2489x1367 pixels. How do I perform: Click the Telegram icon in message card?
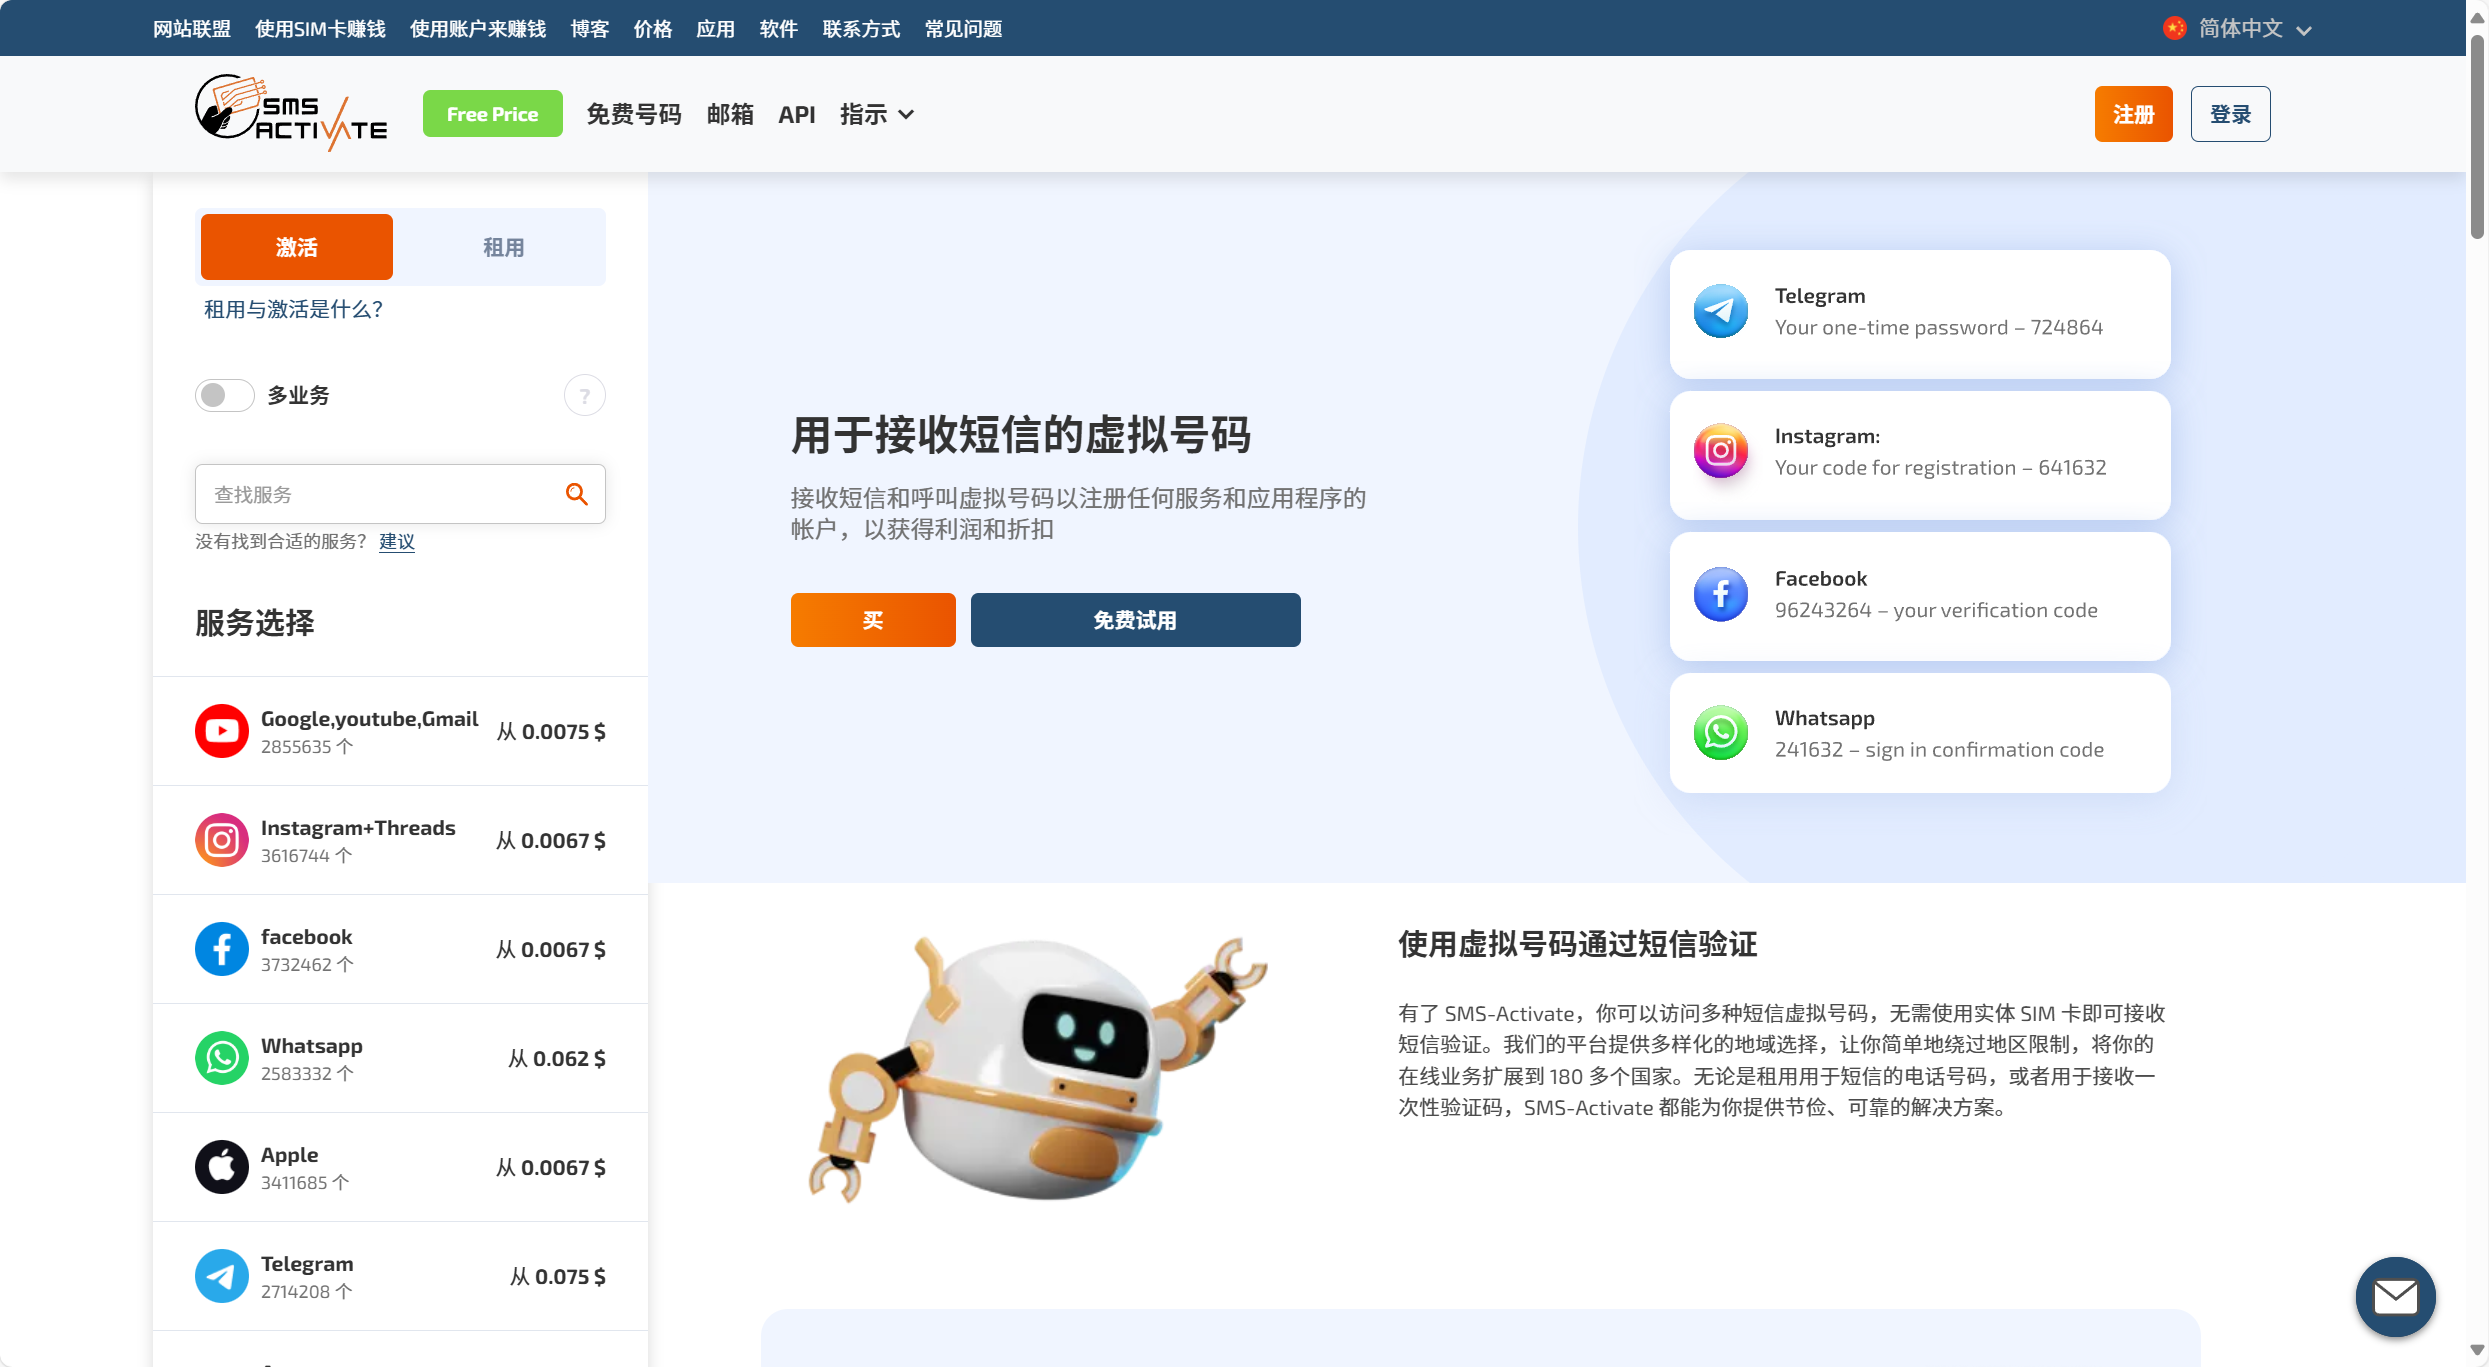[1721, 311]
